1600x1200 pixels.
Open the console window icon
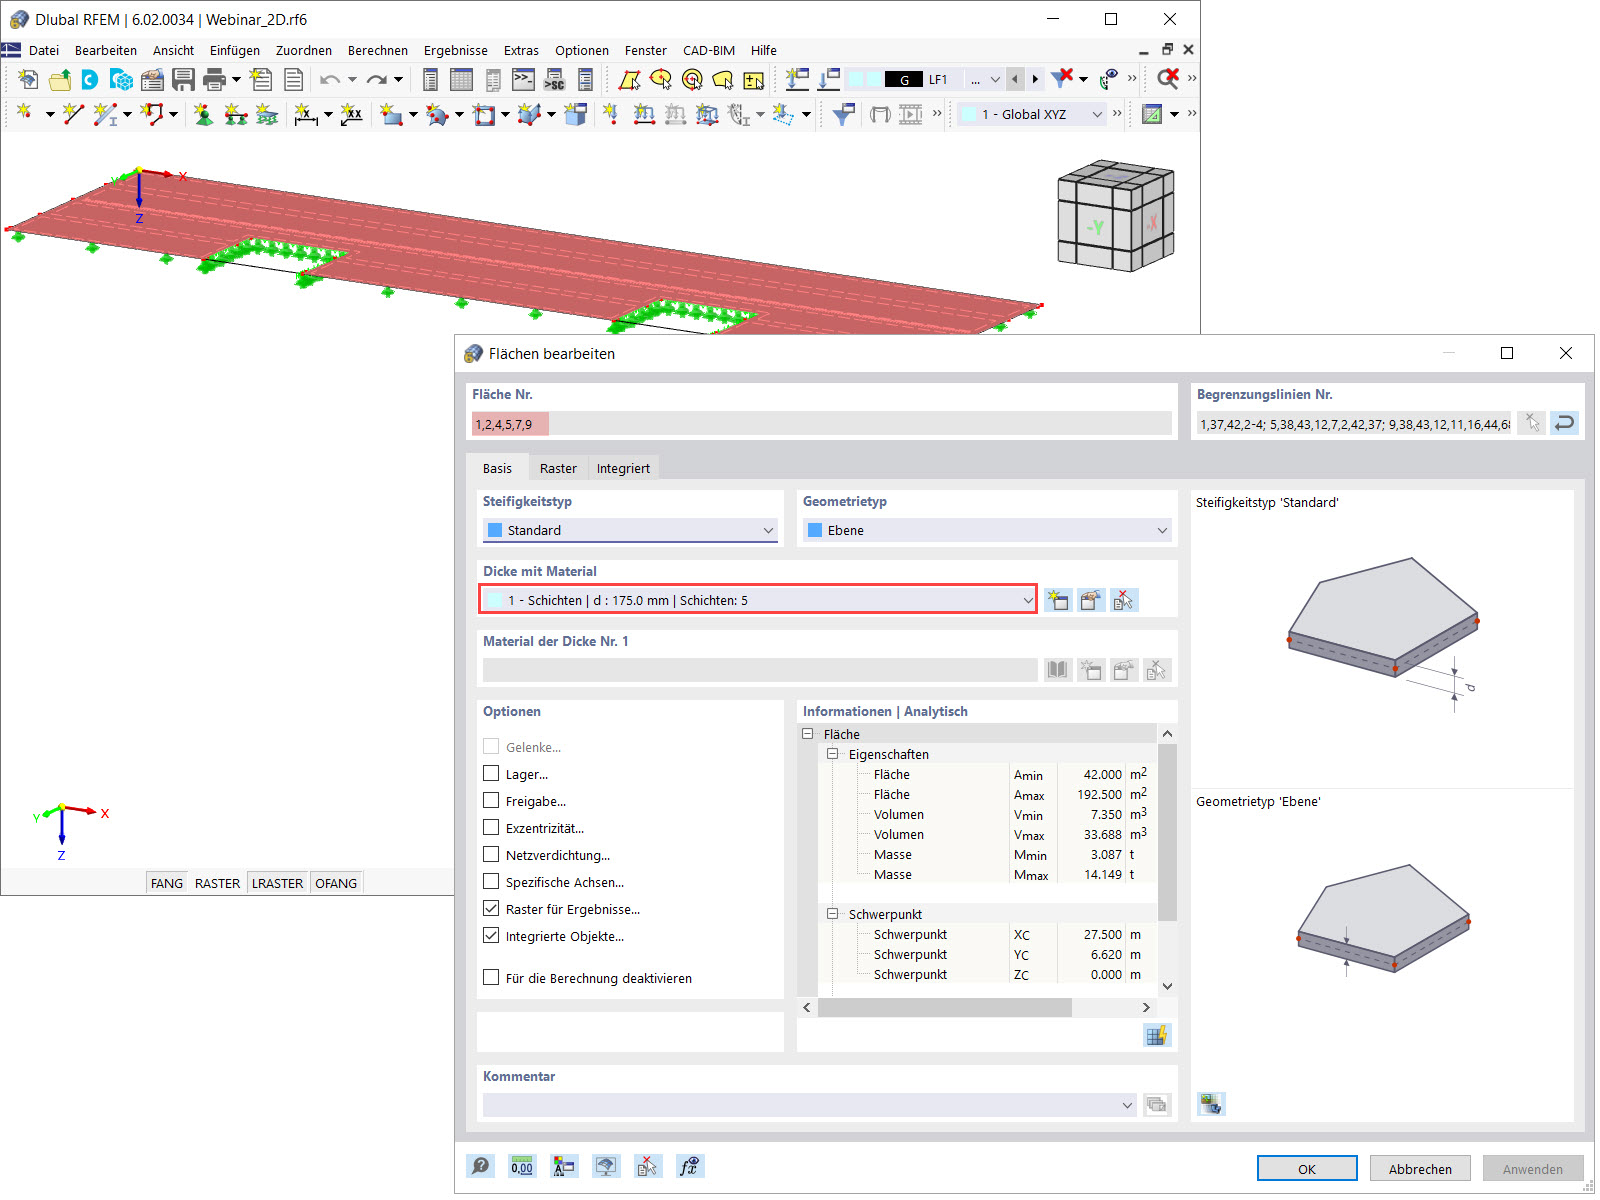(x=523, y=79)
